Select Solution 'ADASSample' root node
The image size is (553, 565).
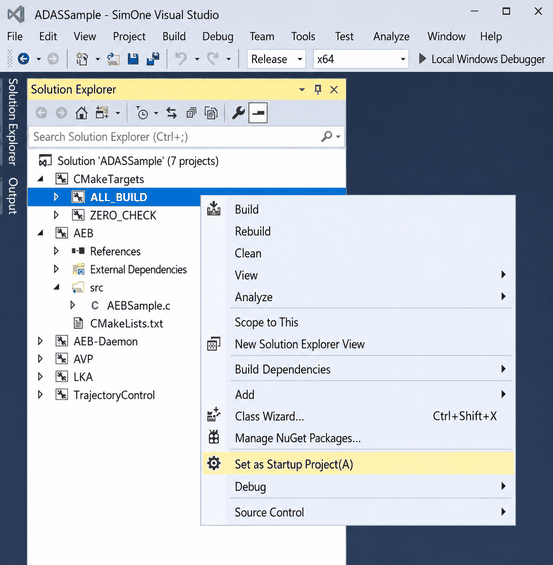pyautogui.click(x=138, y=161)
